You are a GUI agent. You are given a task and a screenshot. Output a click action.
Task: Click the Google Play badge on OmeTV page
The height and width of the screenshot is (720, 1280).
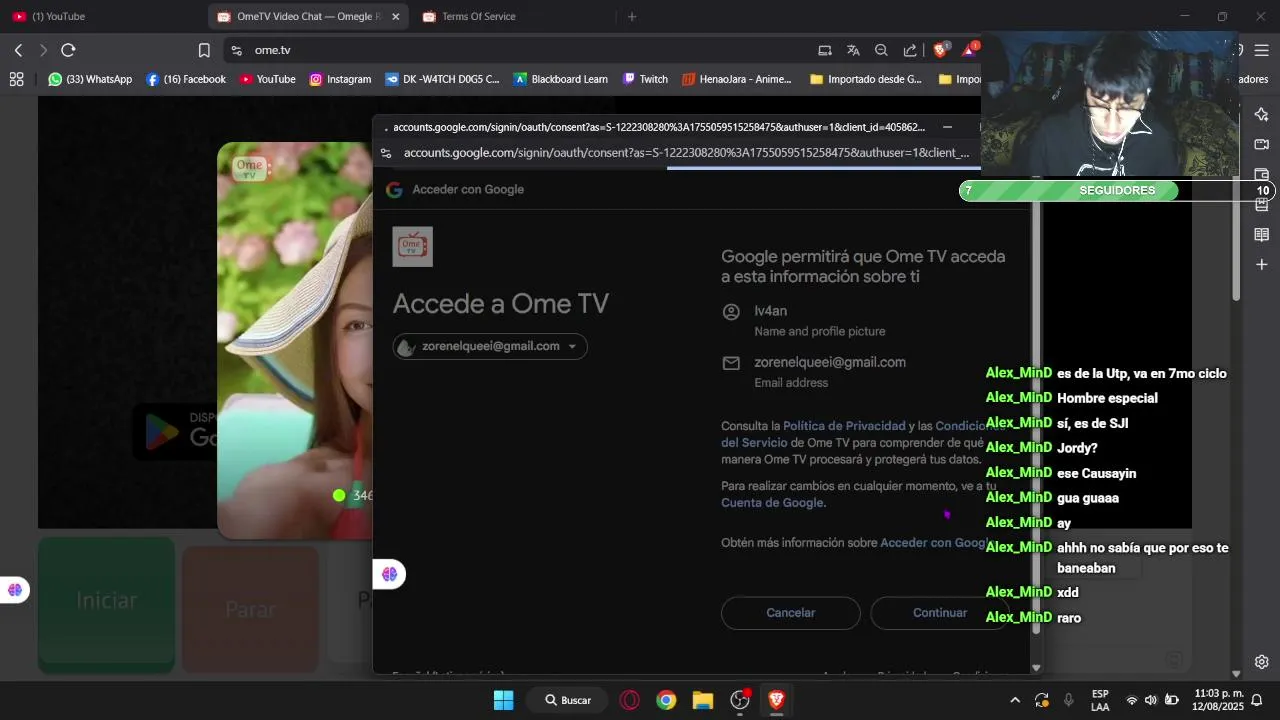[x=176, y=432]
